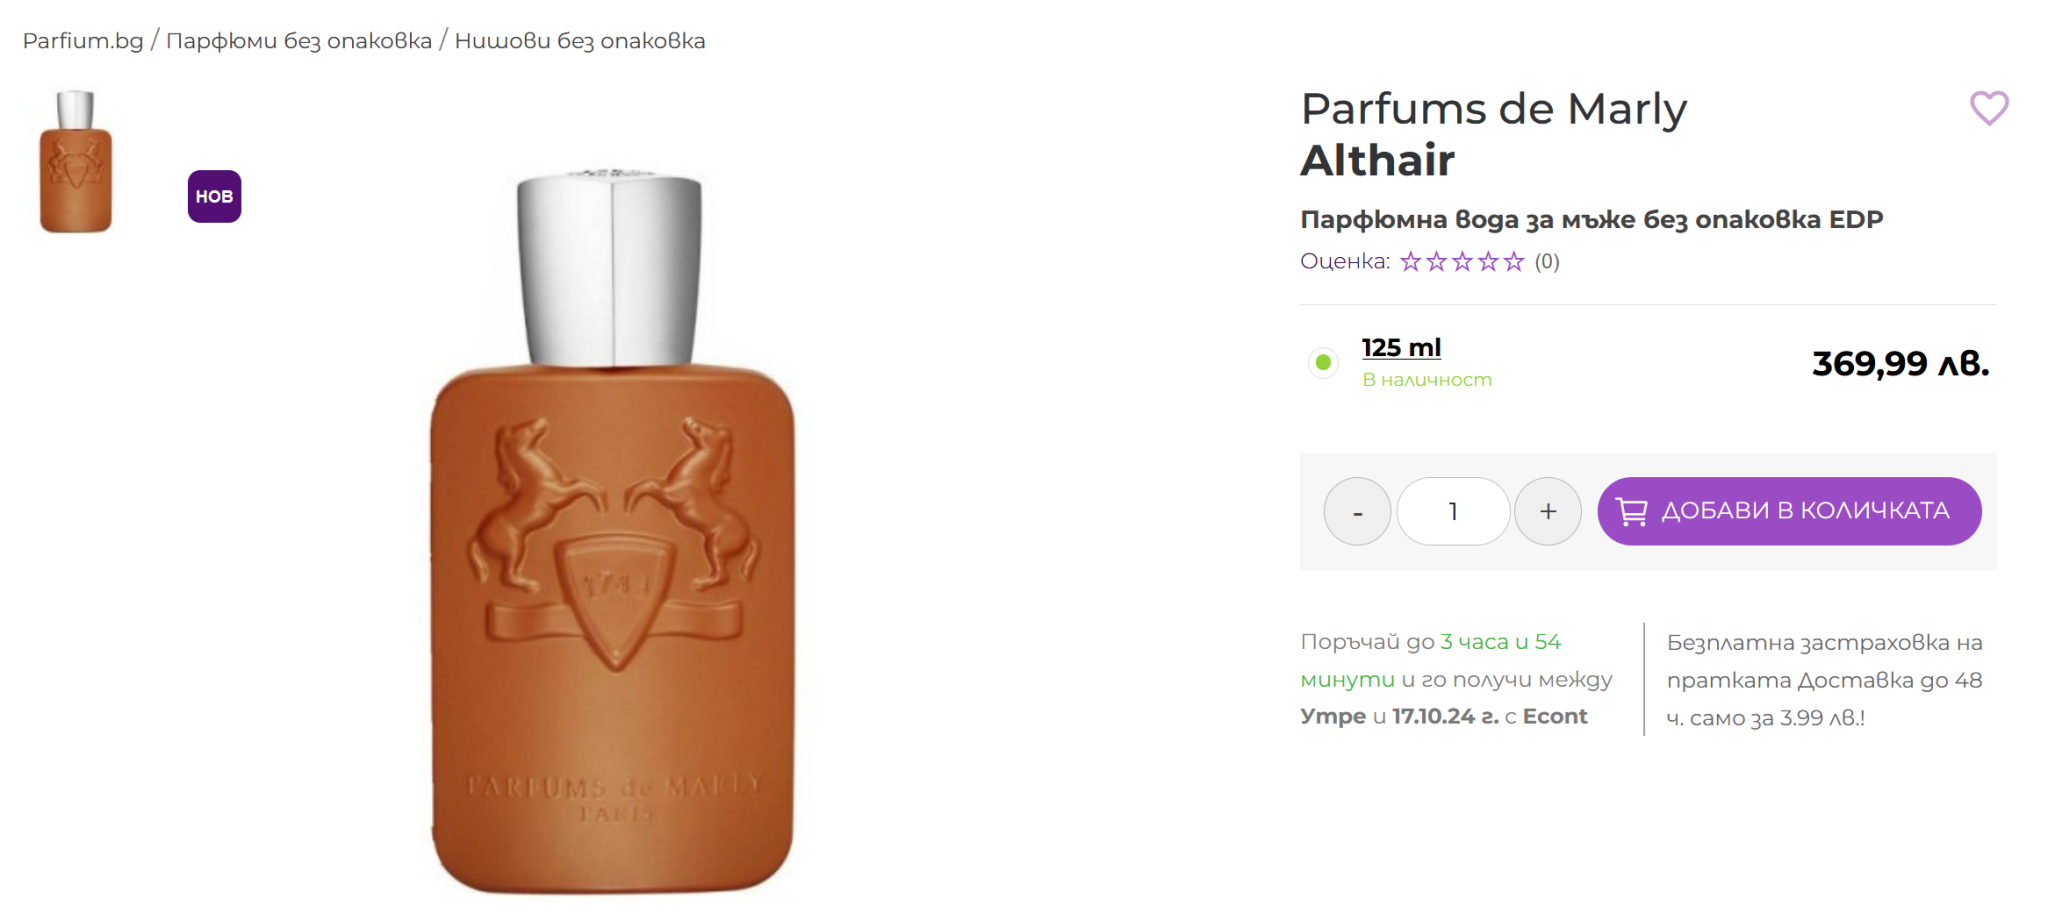Click the 369,99 лв. price

(x=1900, y=363)
